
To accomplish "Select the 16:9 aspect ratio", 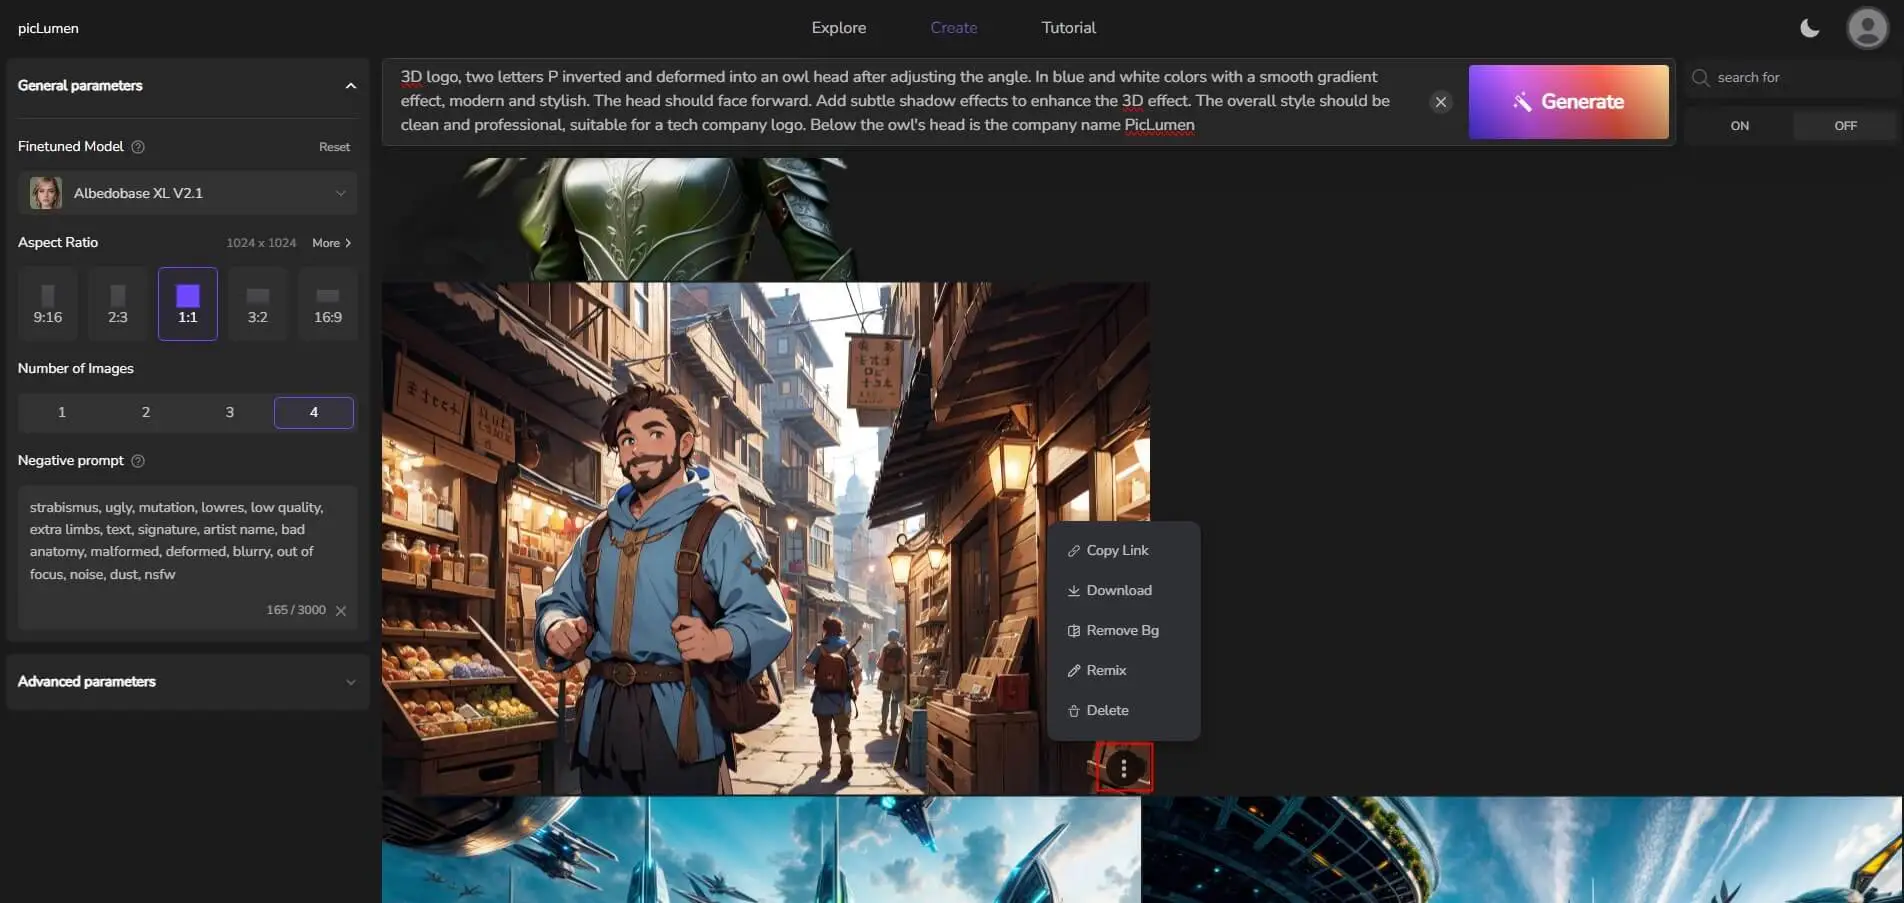I will pos(327,305).
